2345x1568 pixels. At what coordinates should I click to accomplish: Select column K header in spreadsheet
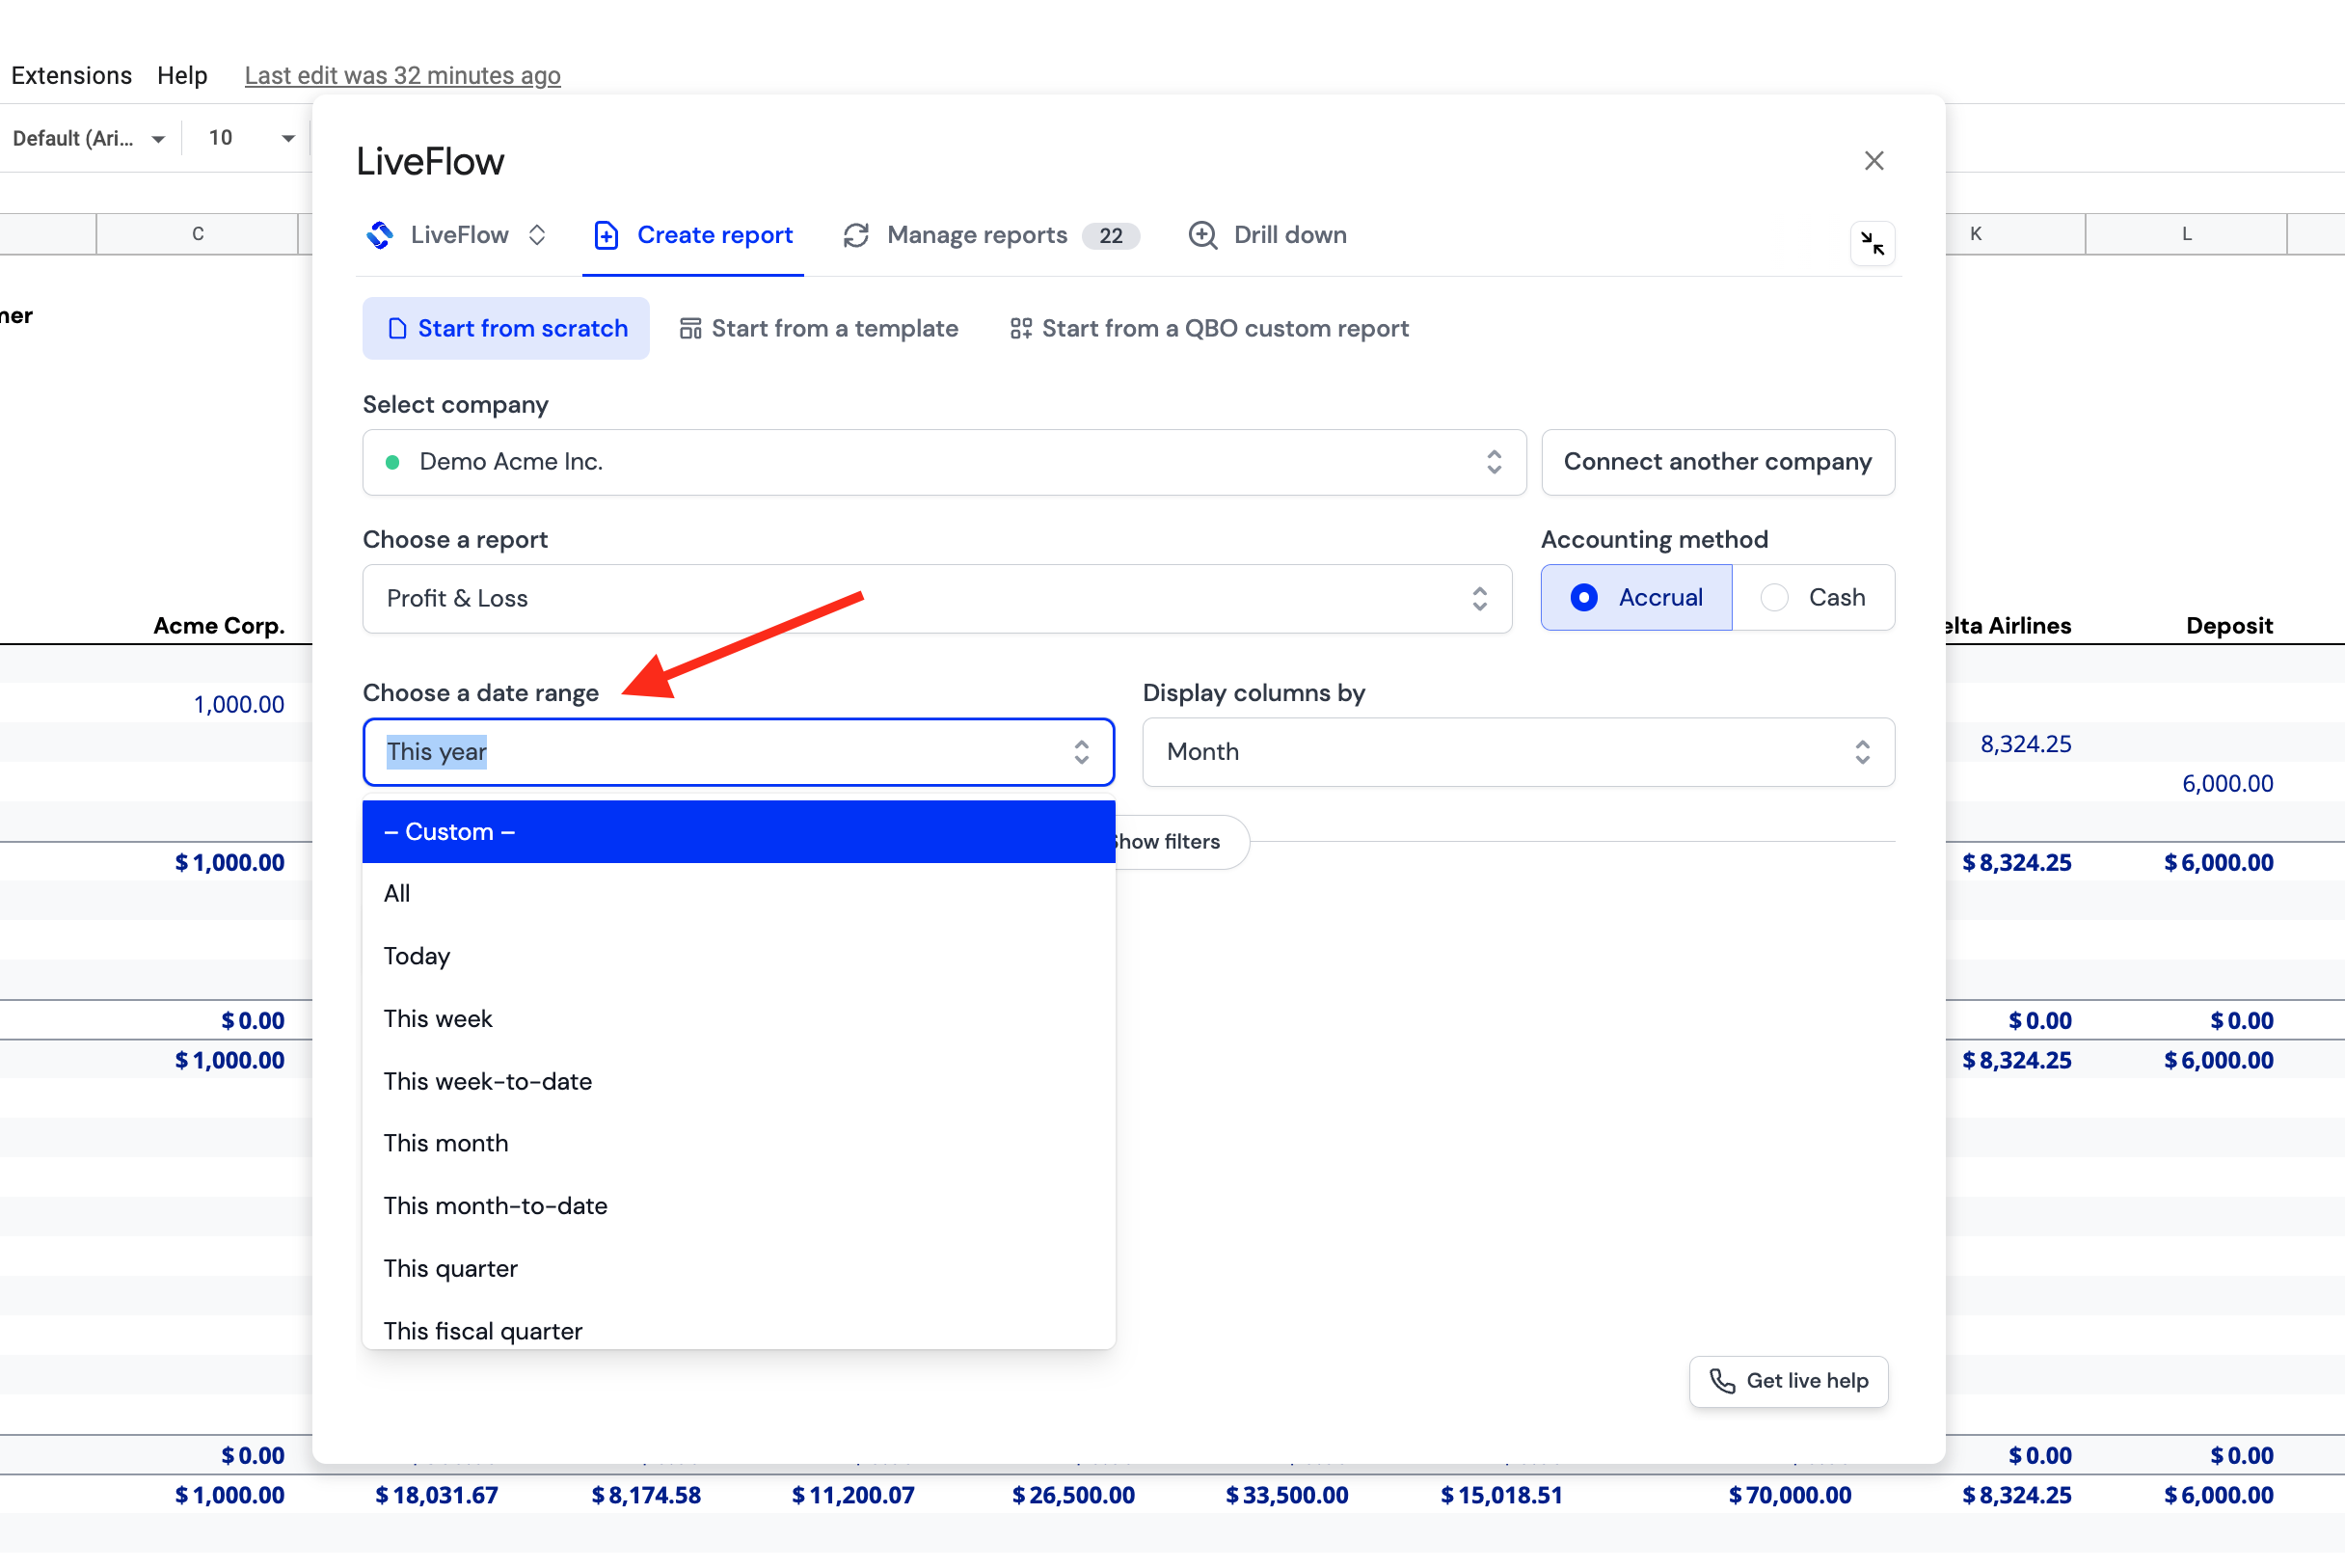(x=1975, y=234)
